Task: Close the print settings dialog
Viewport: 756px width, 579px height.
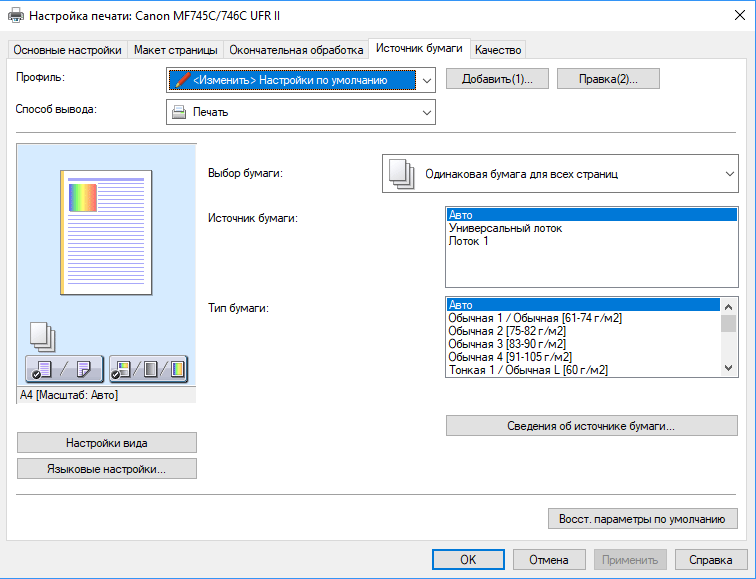Action: tap(740, 15)
